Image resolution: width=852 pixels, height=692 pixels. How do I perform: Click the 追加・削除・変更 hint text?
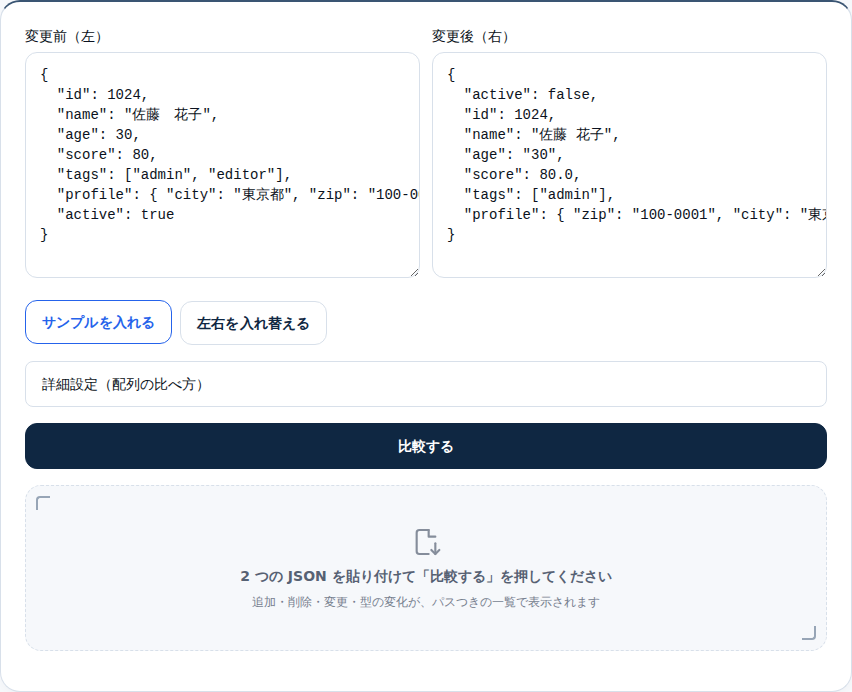[426, 602]
